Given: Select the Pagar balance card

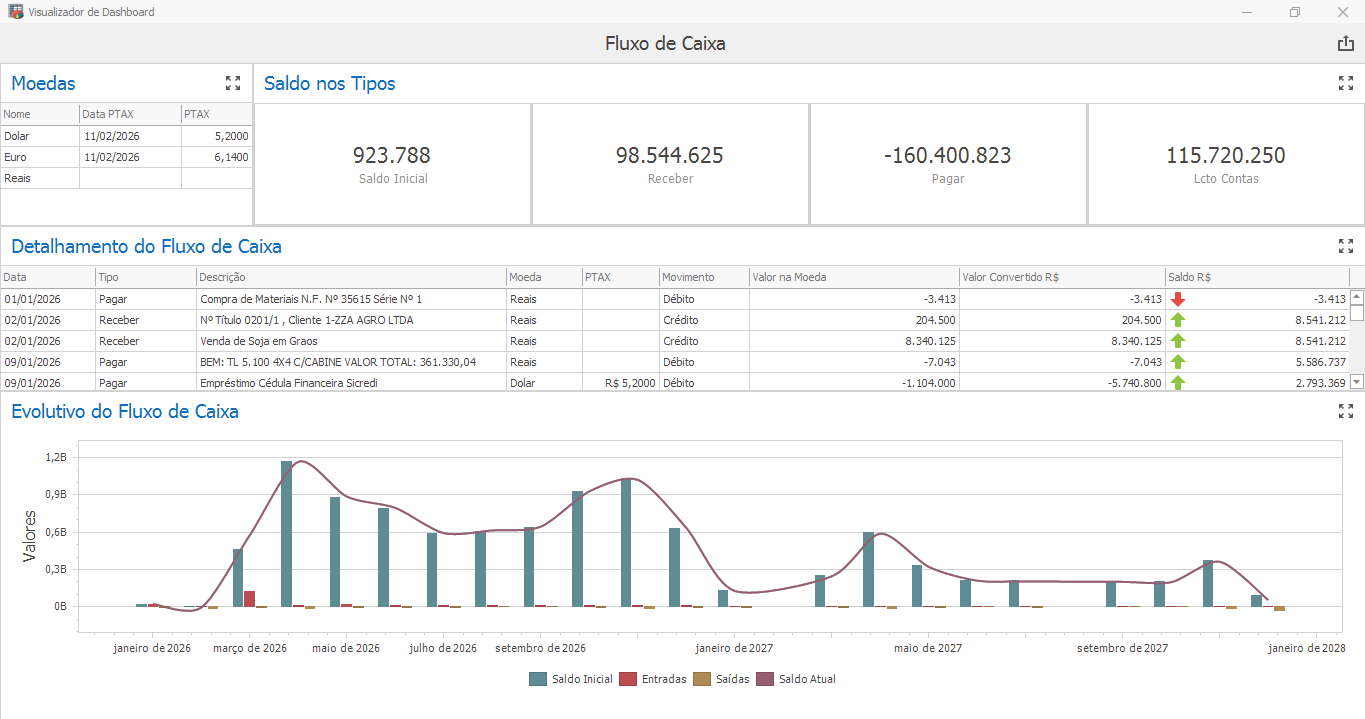Looking at the screenshot, I should pyautogui.click(x=947, y=165).
